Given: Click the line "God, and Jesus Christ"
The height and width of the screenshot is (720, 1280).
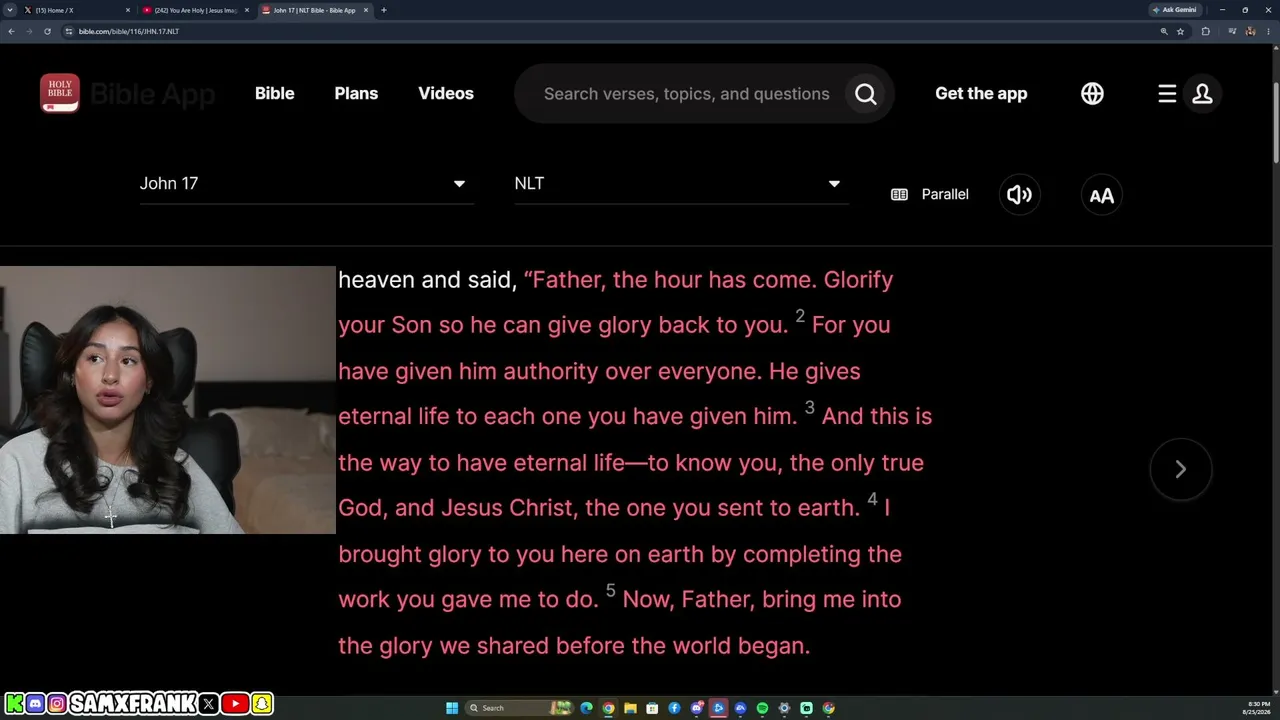Looking at the screenshot, I should point(614,508).
